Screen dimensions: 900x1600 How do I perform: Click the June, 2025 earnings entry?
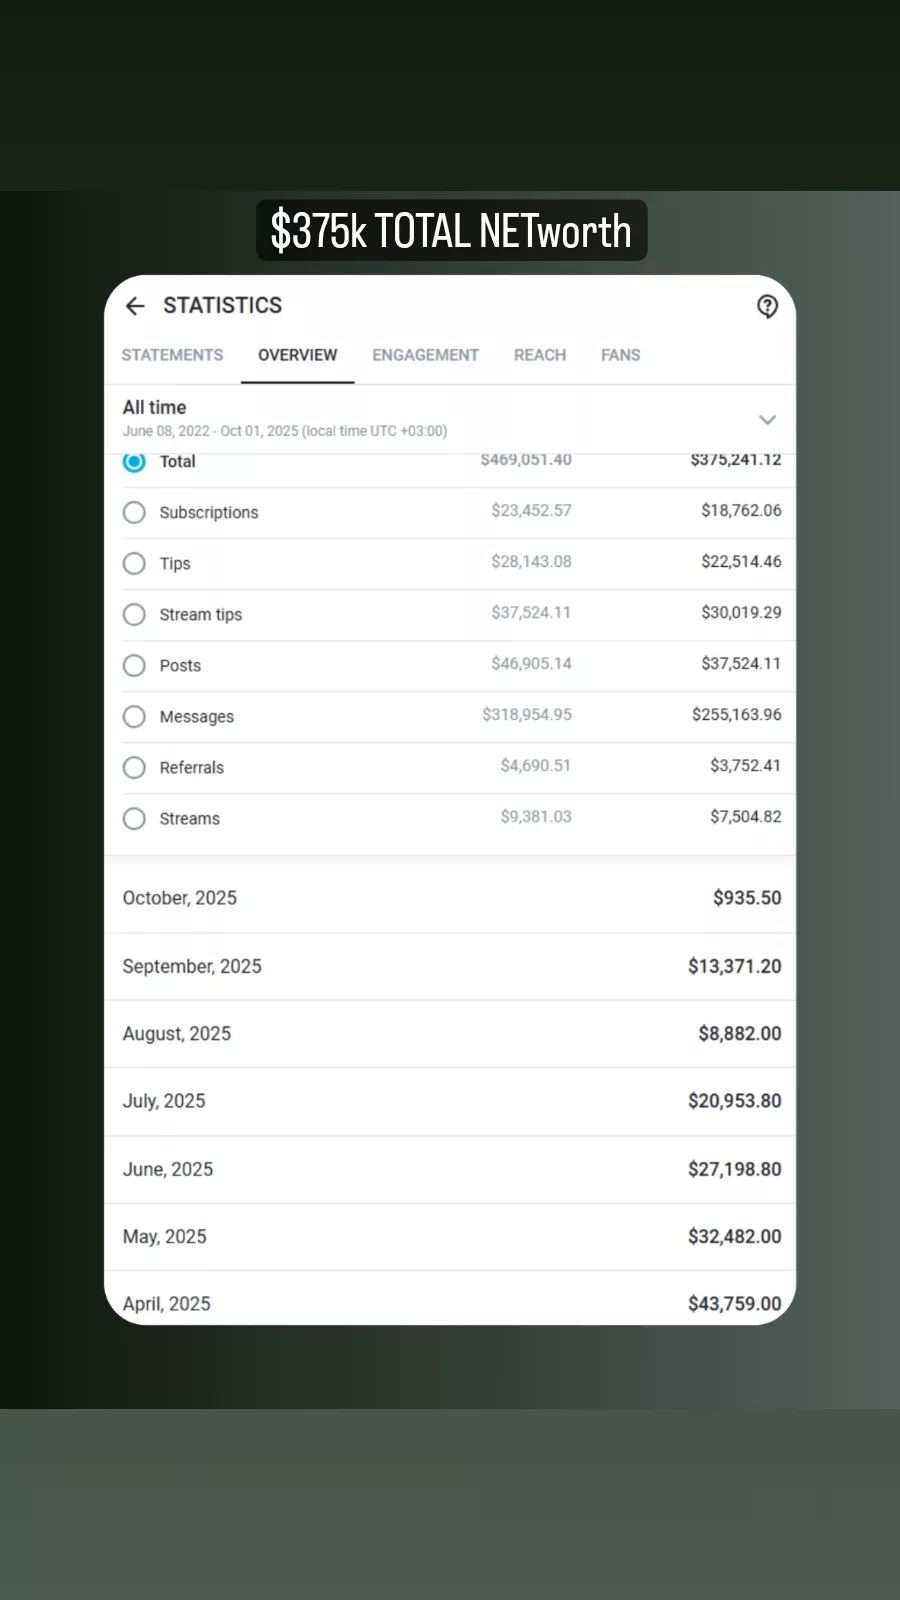click(450, 1168)
